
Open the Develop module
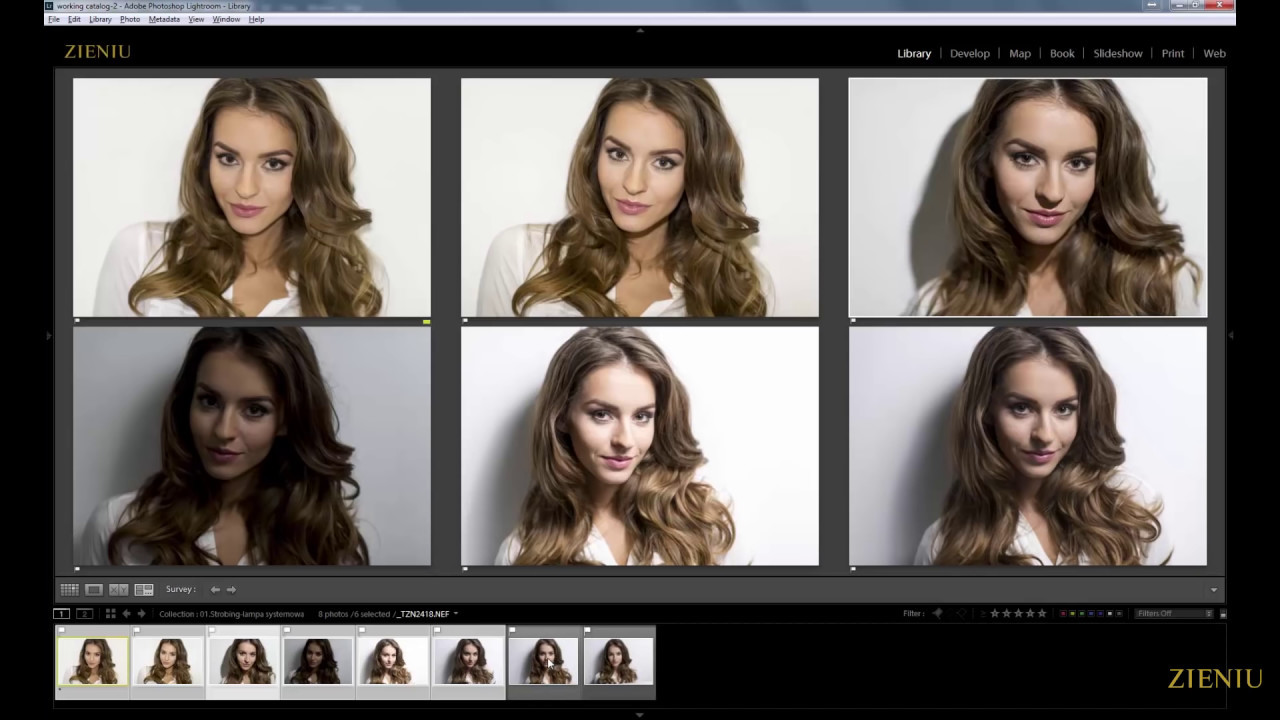coord(970,54)
